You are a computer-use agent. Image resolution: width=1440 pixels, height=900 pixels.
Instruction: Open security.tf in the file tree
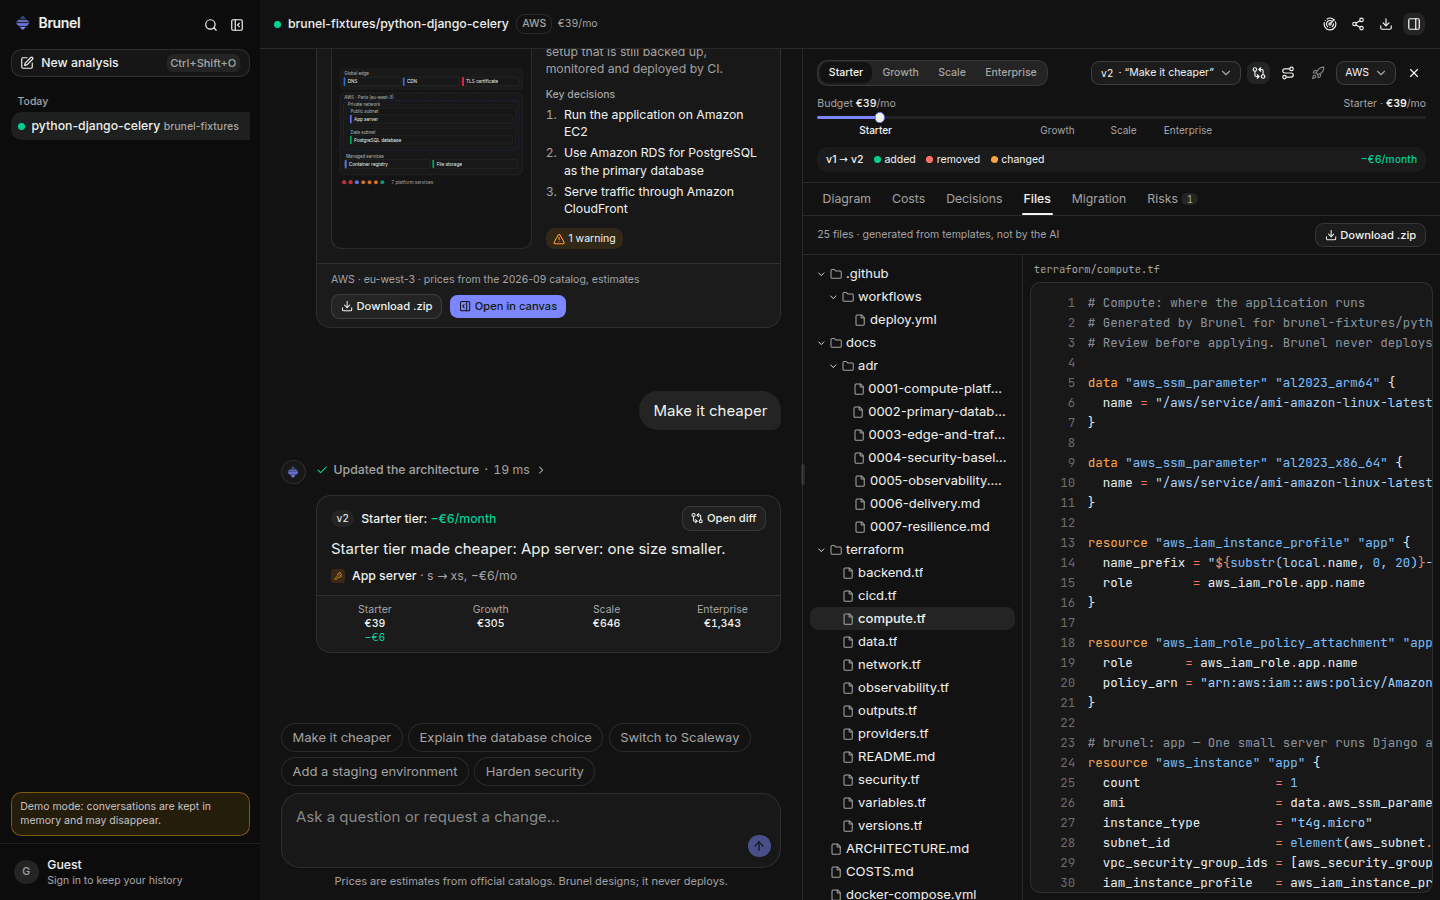pos(912,780)
